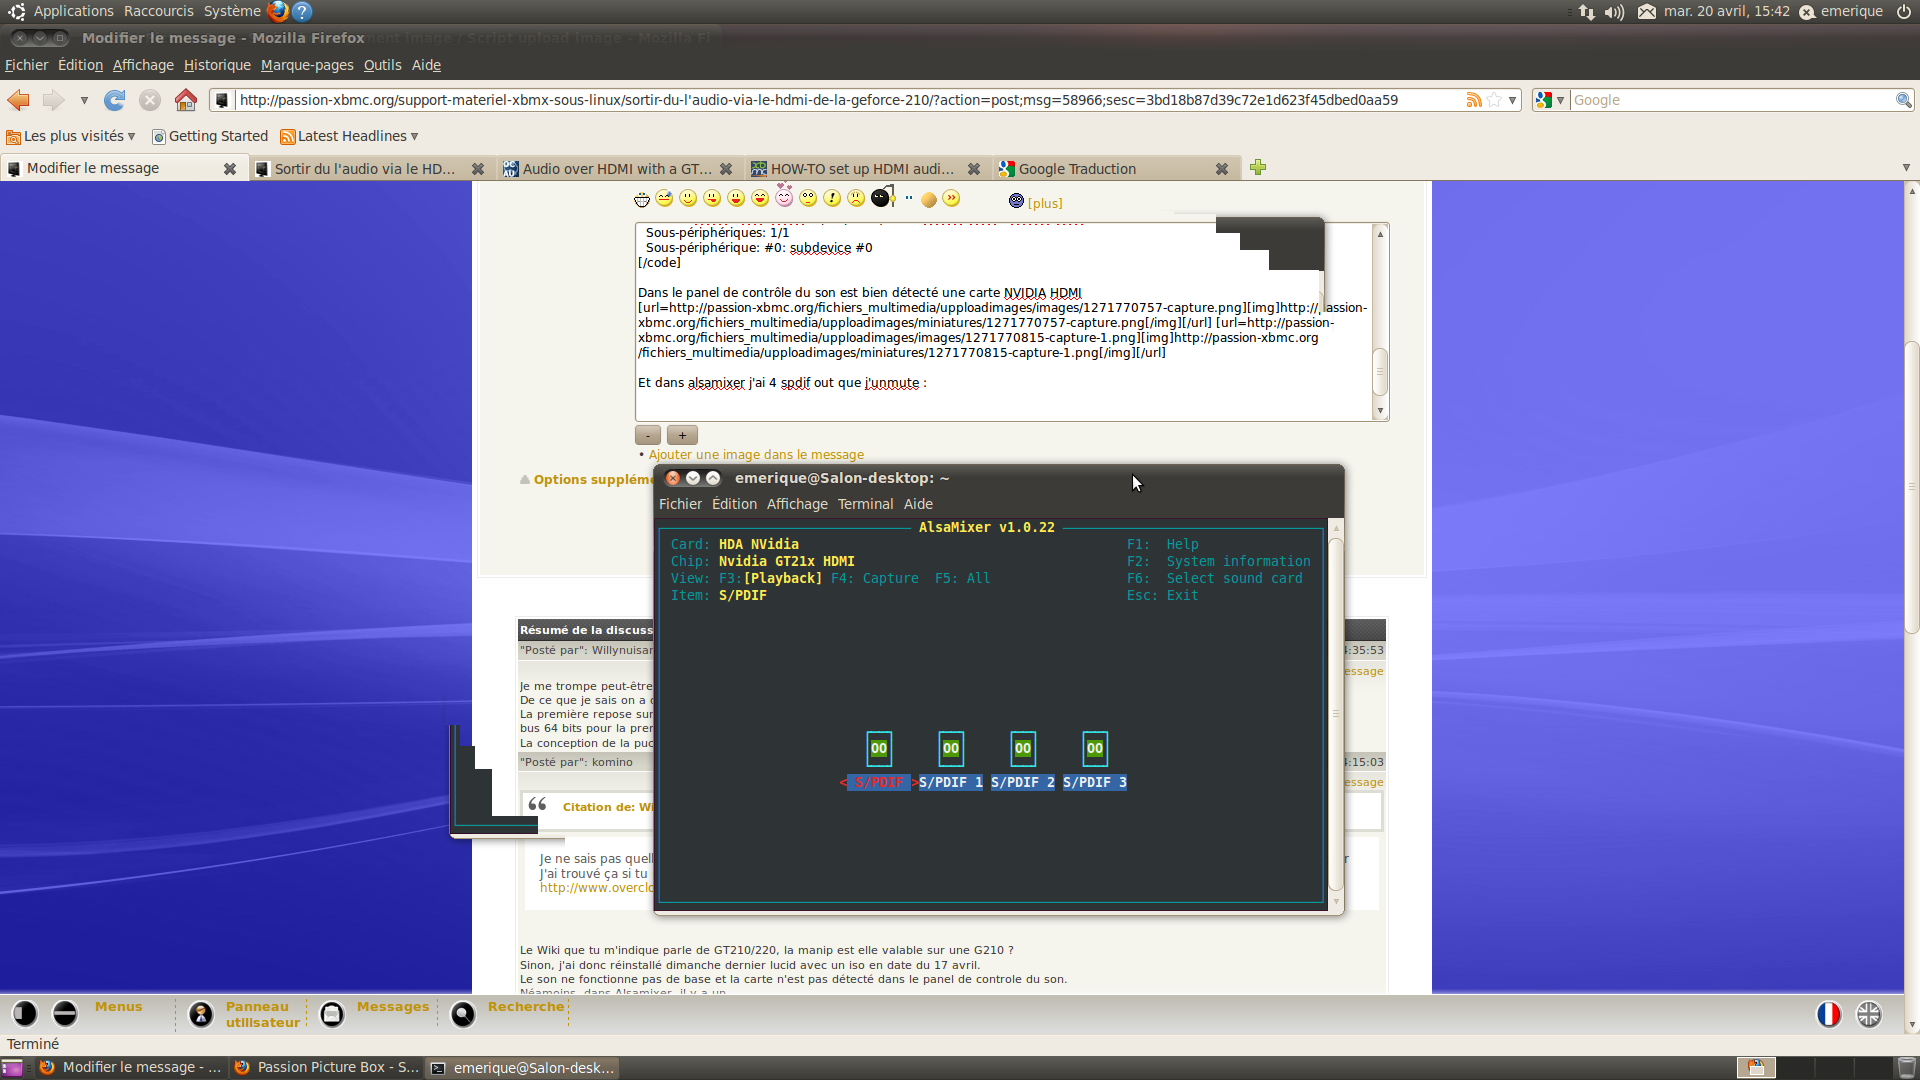Click the French flag language icon
This screenshot has width=1920, height=1080.
pos(1829,1014)
